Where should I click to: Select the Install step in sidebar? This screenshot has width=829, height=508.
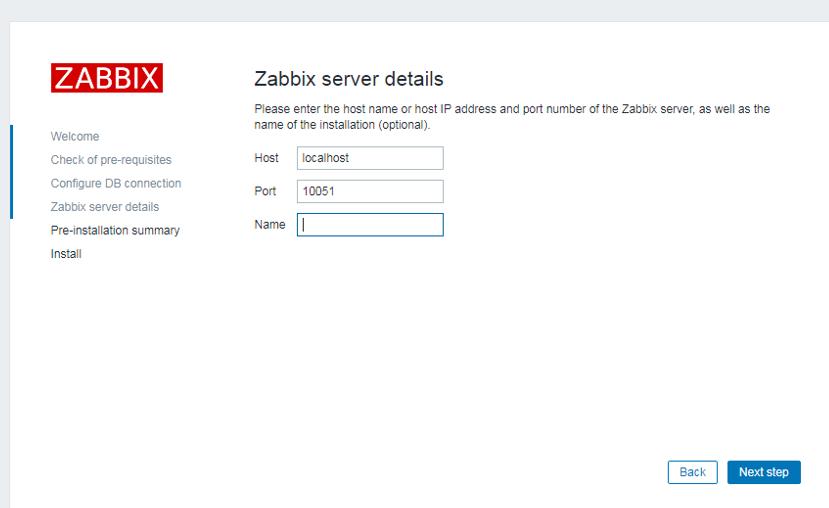coord(66,254)
